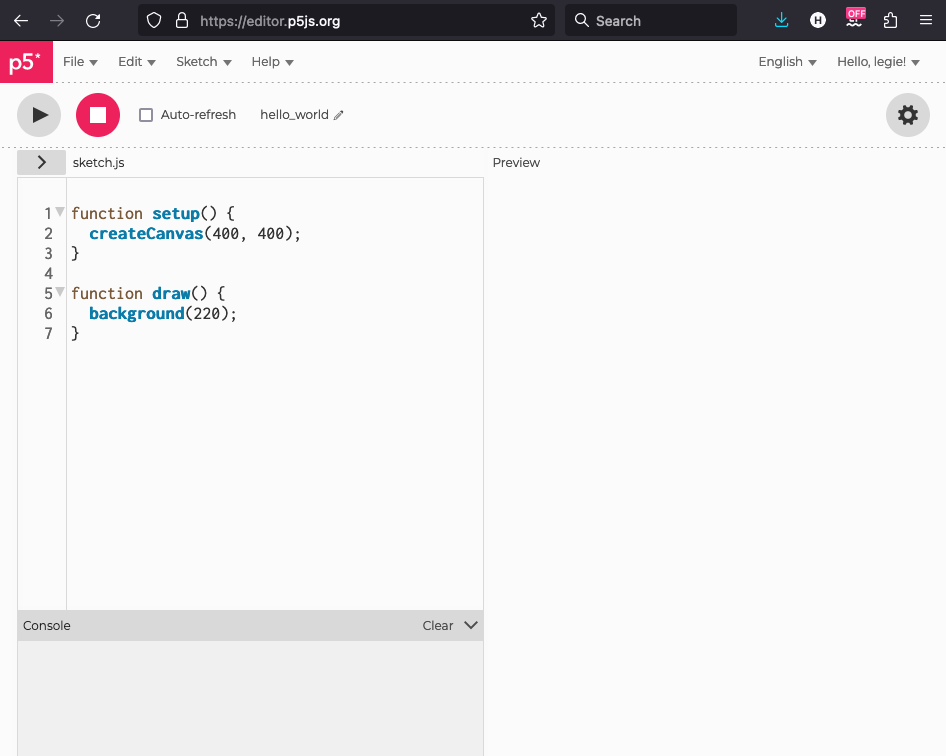
Task: Open the browser extensions puzzle icon
Action: point(890,20)
